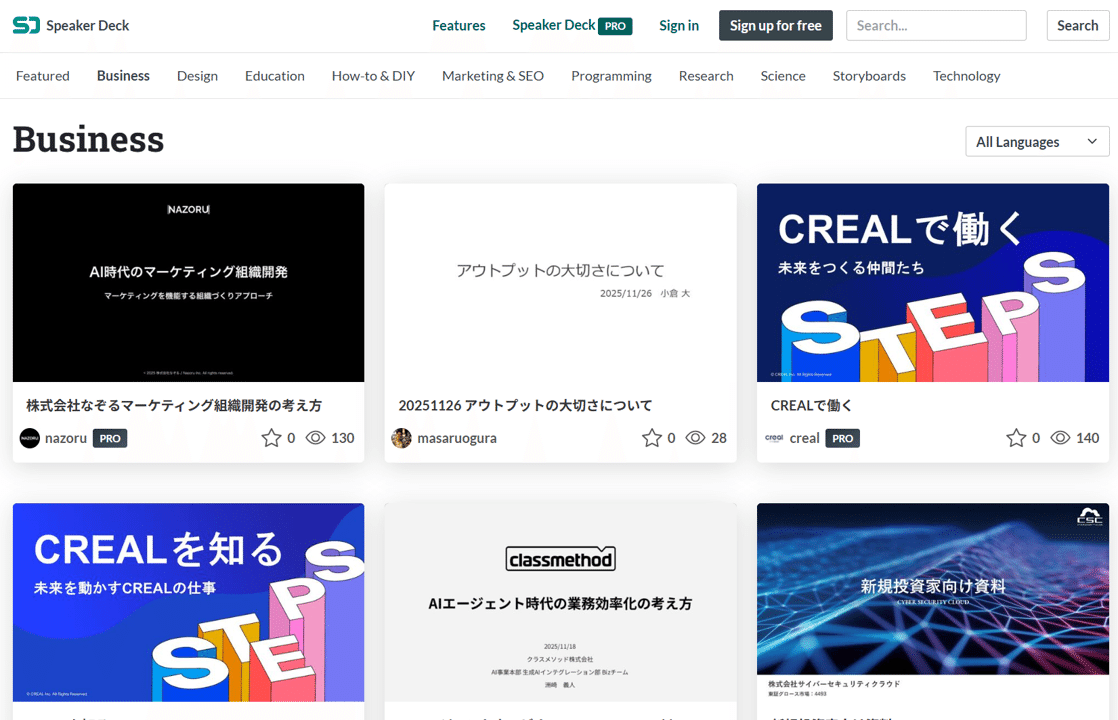The width and height of the screenshot is (1118, 720).
Task: Switch to the Technology category tab
Action: [x=966, y=75]
